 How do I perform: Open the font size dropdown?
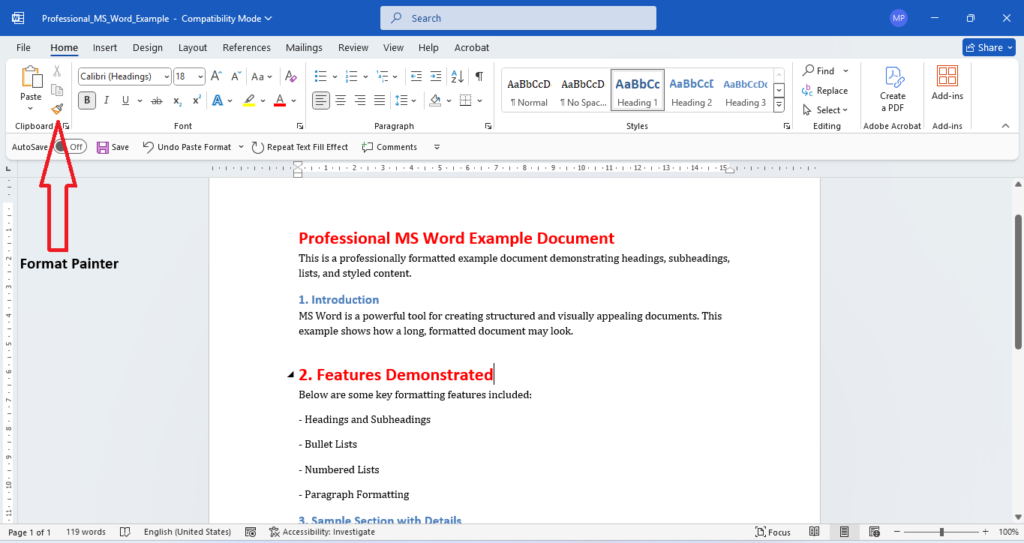(200, 76)
